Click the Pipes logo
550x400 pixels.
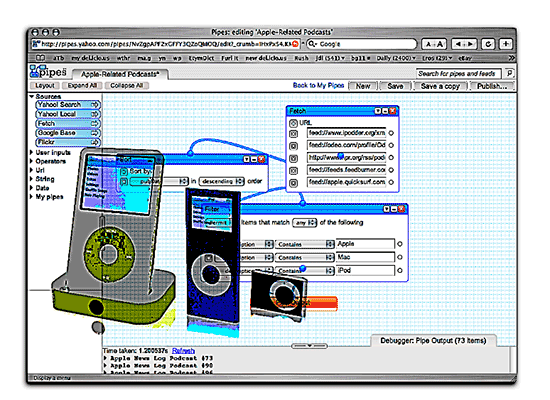click(48, 71)
